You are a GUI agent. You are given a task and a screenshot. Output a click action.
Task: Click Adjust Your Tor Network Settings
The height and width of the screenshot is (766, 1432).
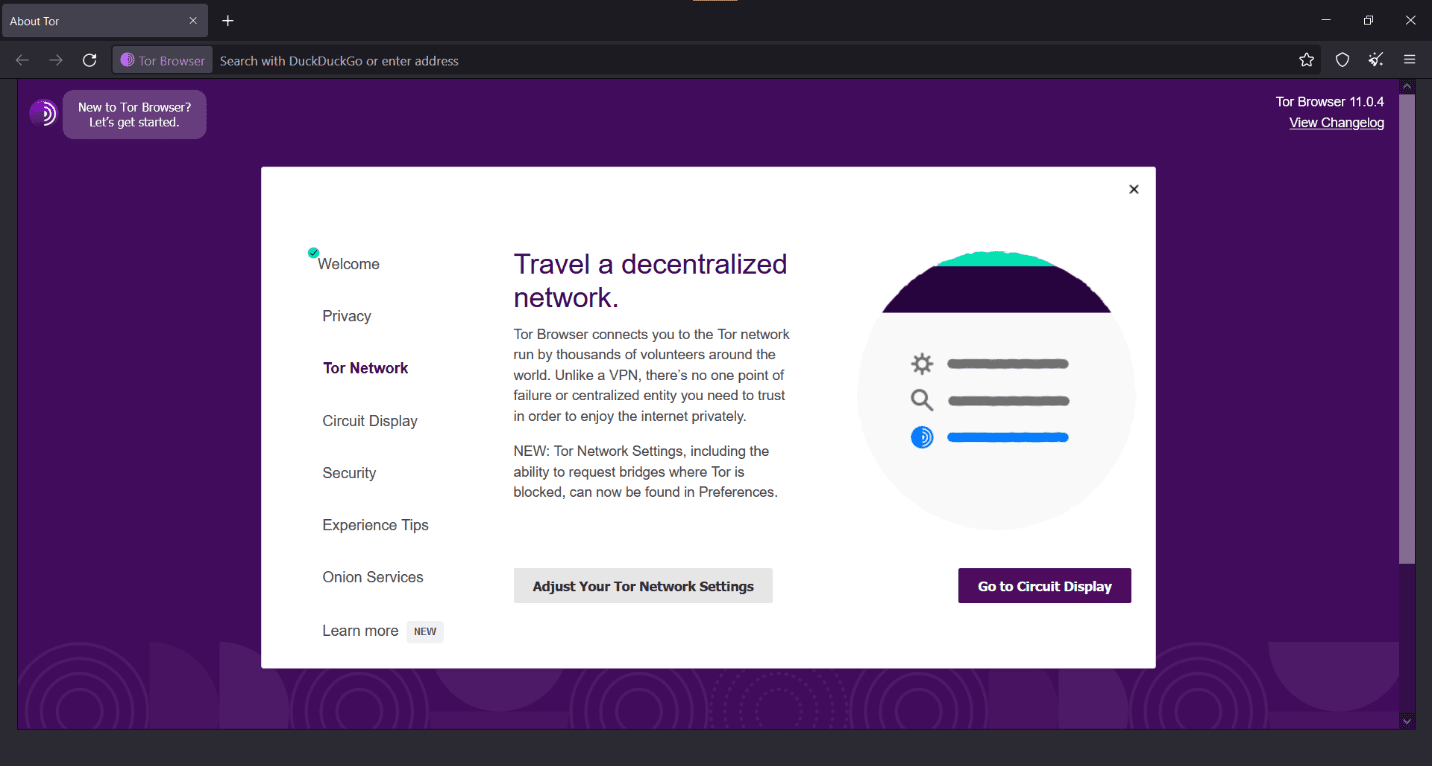click(643, 586)
